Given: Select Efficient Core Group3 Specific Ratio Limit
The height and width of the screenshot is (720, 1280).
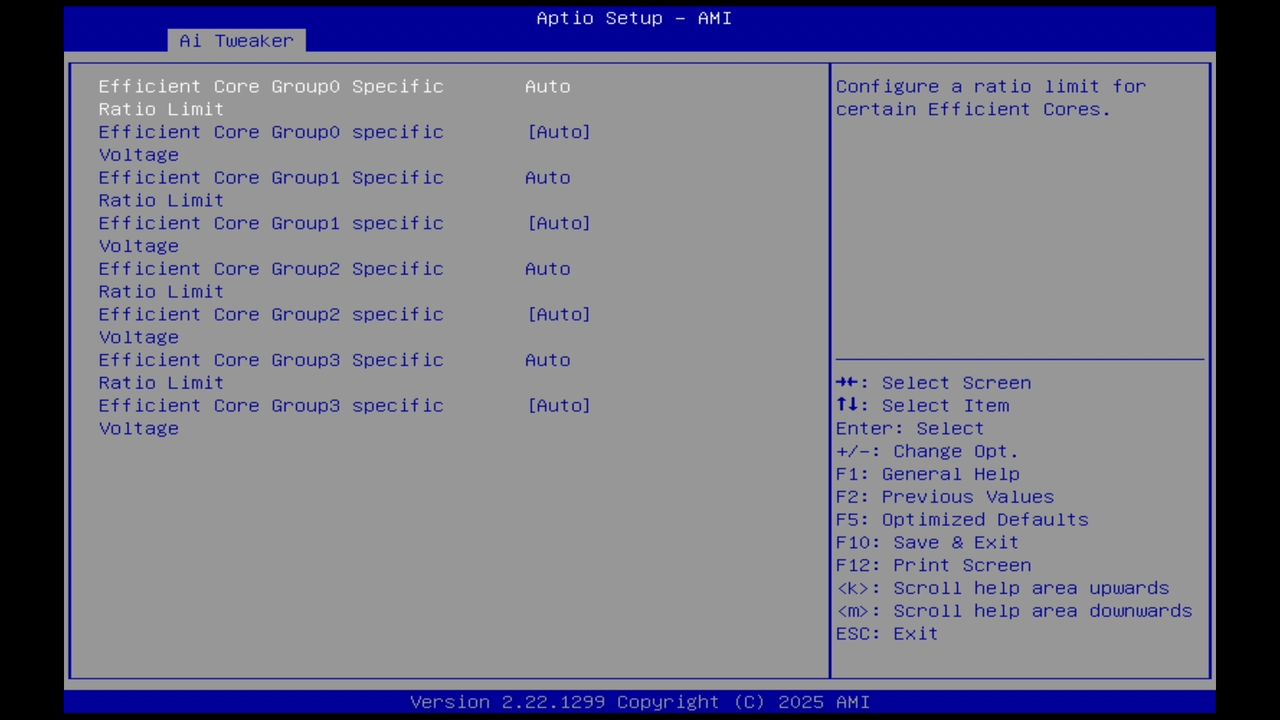Looking at the screenshot, I should pyautogui.click(x=271, y=371).
